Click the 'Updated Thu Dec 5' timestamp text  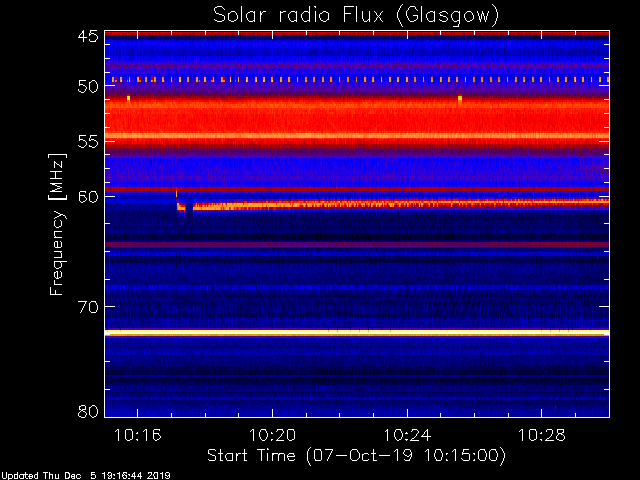(x=86, y=476)
